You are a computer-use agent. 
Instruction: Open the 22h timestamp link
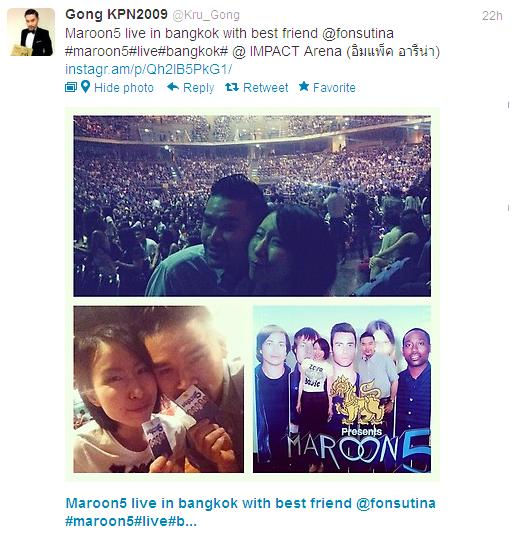coord(492,16)
